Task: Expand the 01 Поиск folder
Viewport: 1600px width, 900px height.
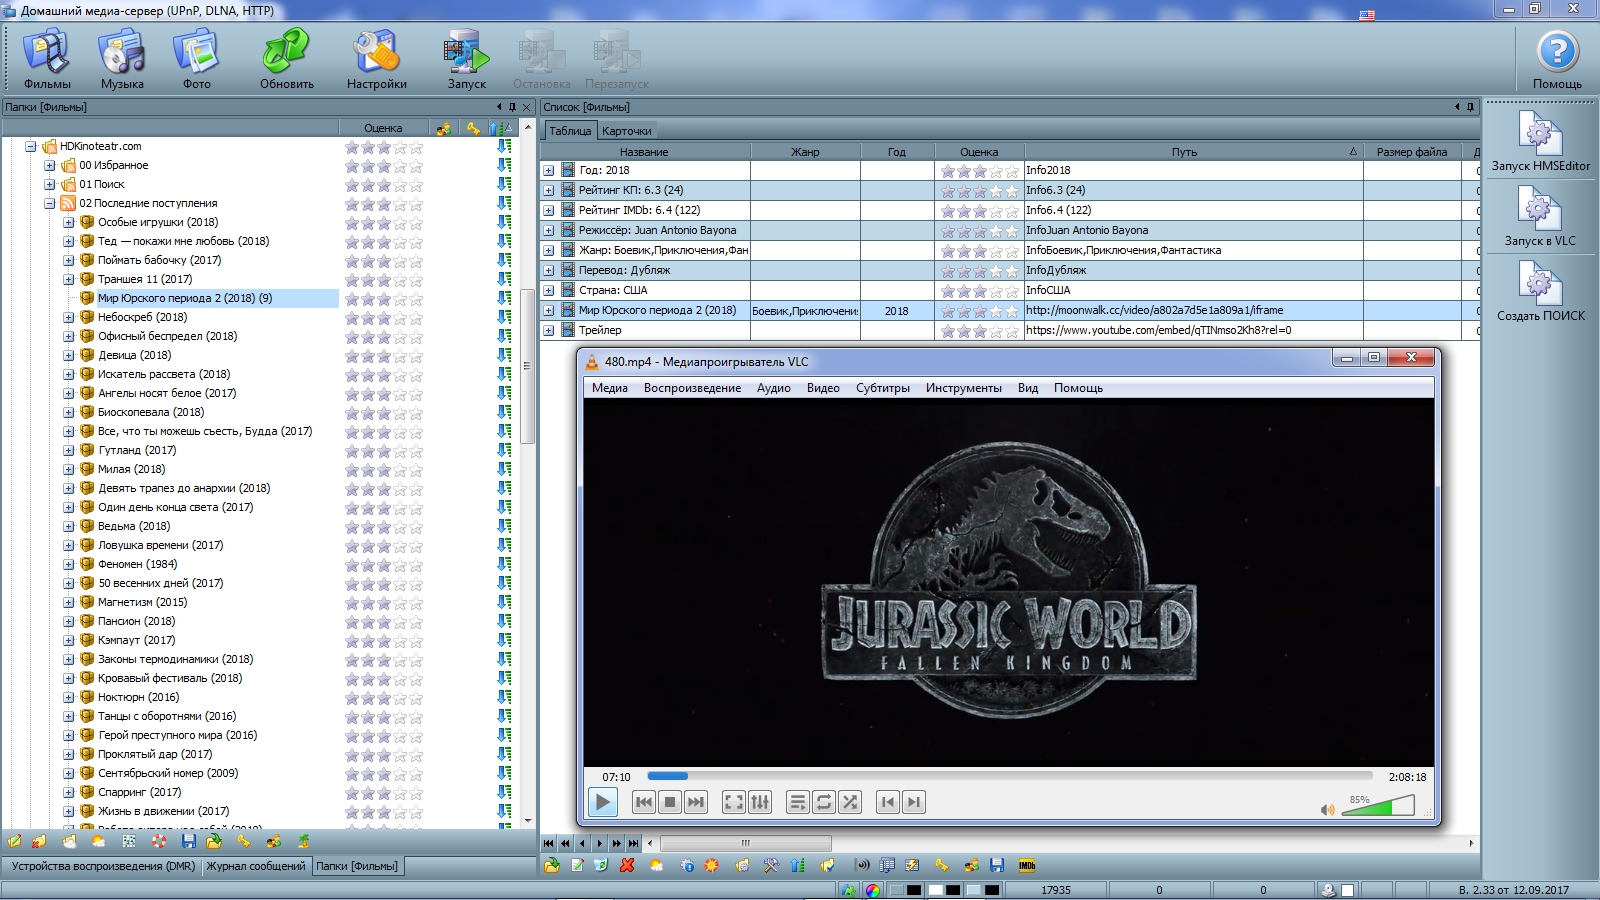Action: [50, 184]
